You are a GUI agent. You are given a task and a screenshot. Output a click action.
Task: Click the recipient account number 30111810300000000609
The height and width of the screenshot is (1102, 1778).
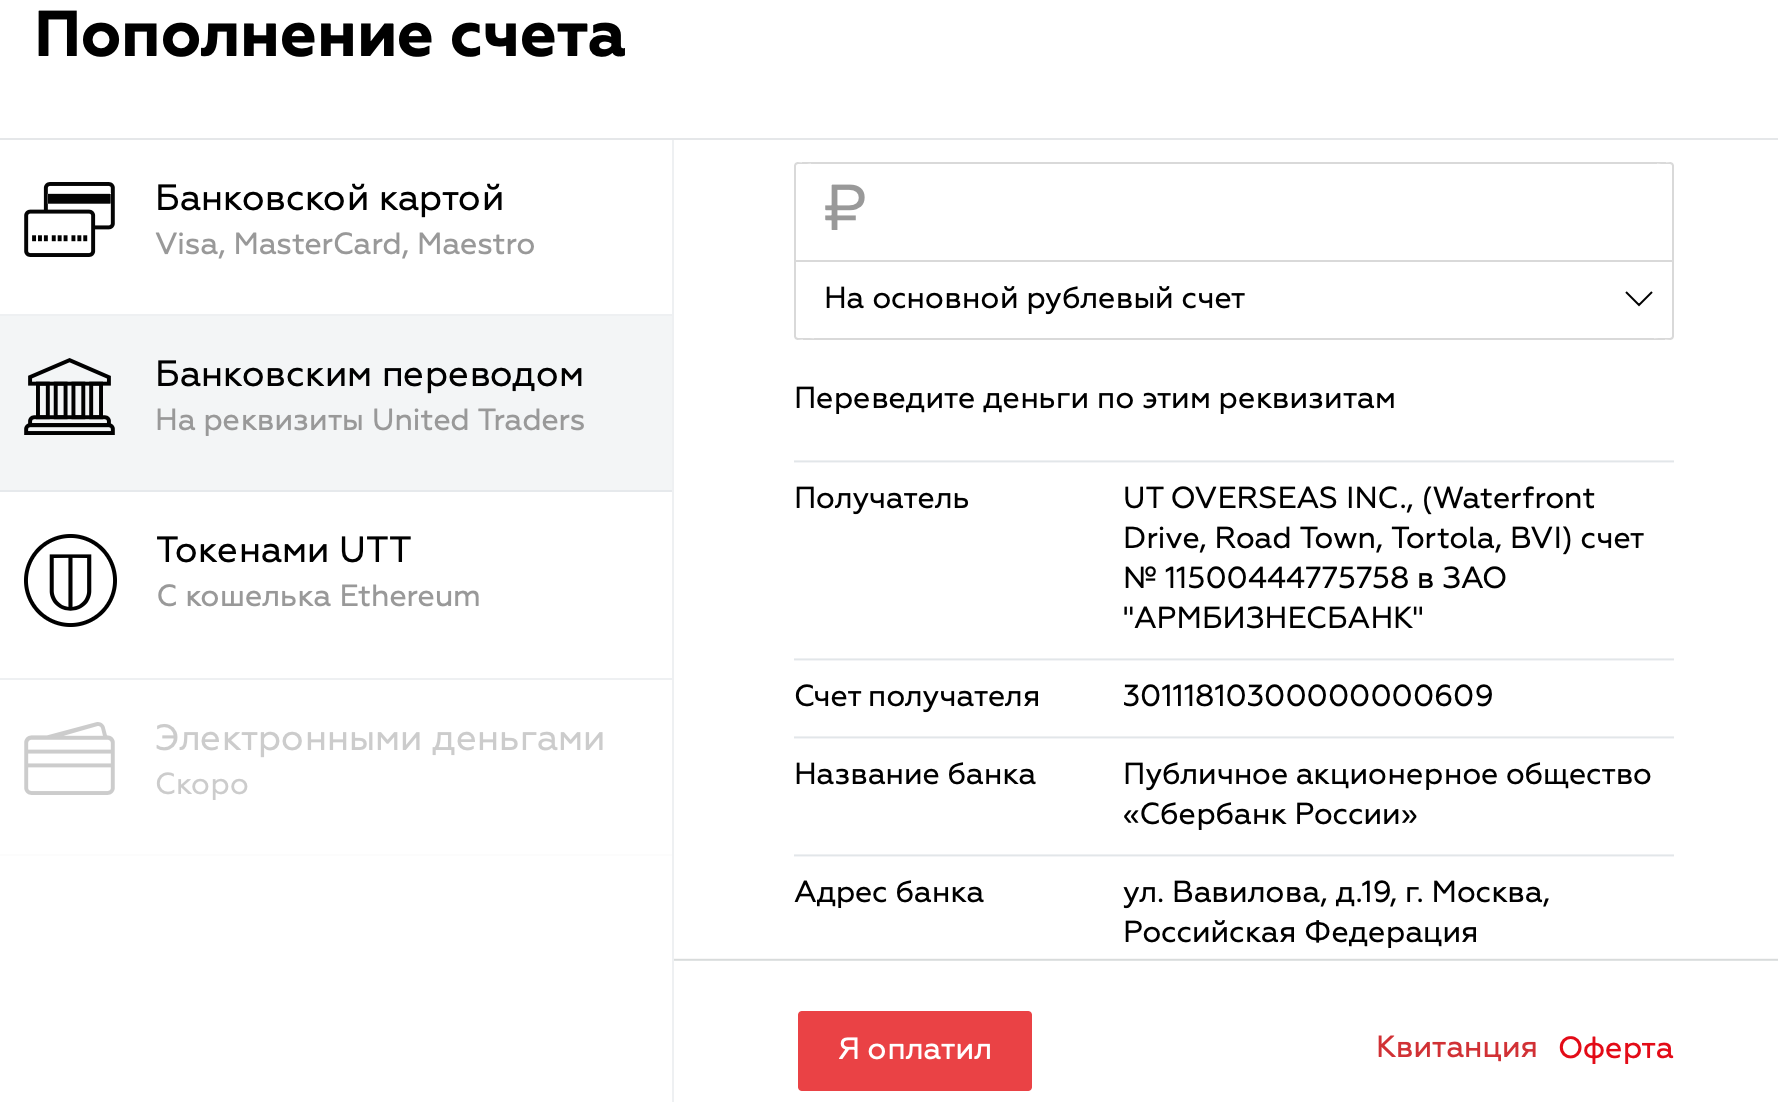coord(1308,696)
